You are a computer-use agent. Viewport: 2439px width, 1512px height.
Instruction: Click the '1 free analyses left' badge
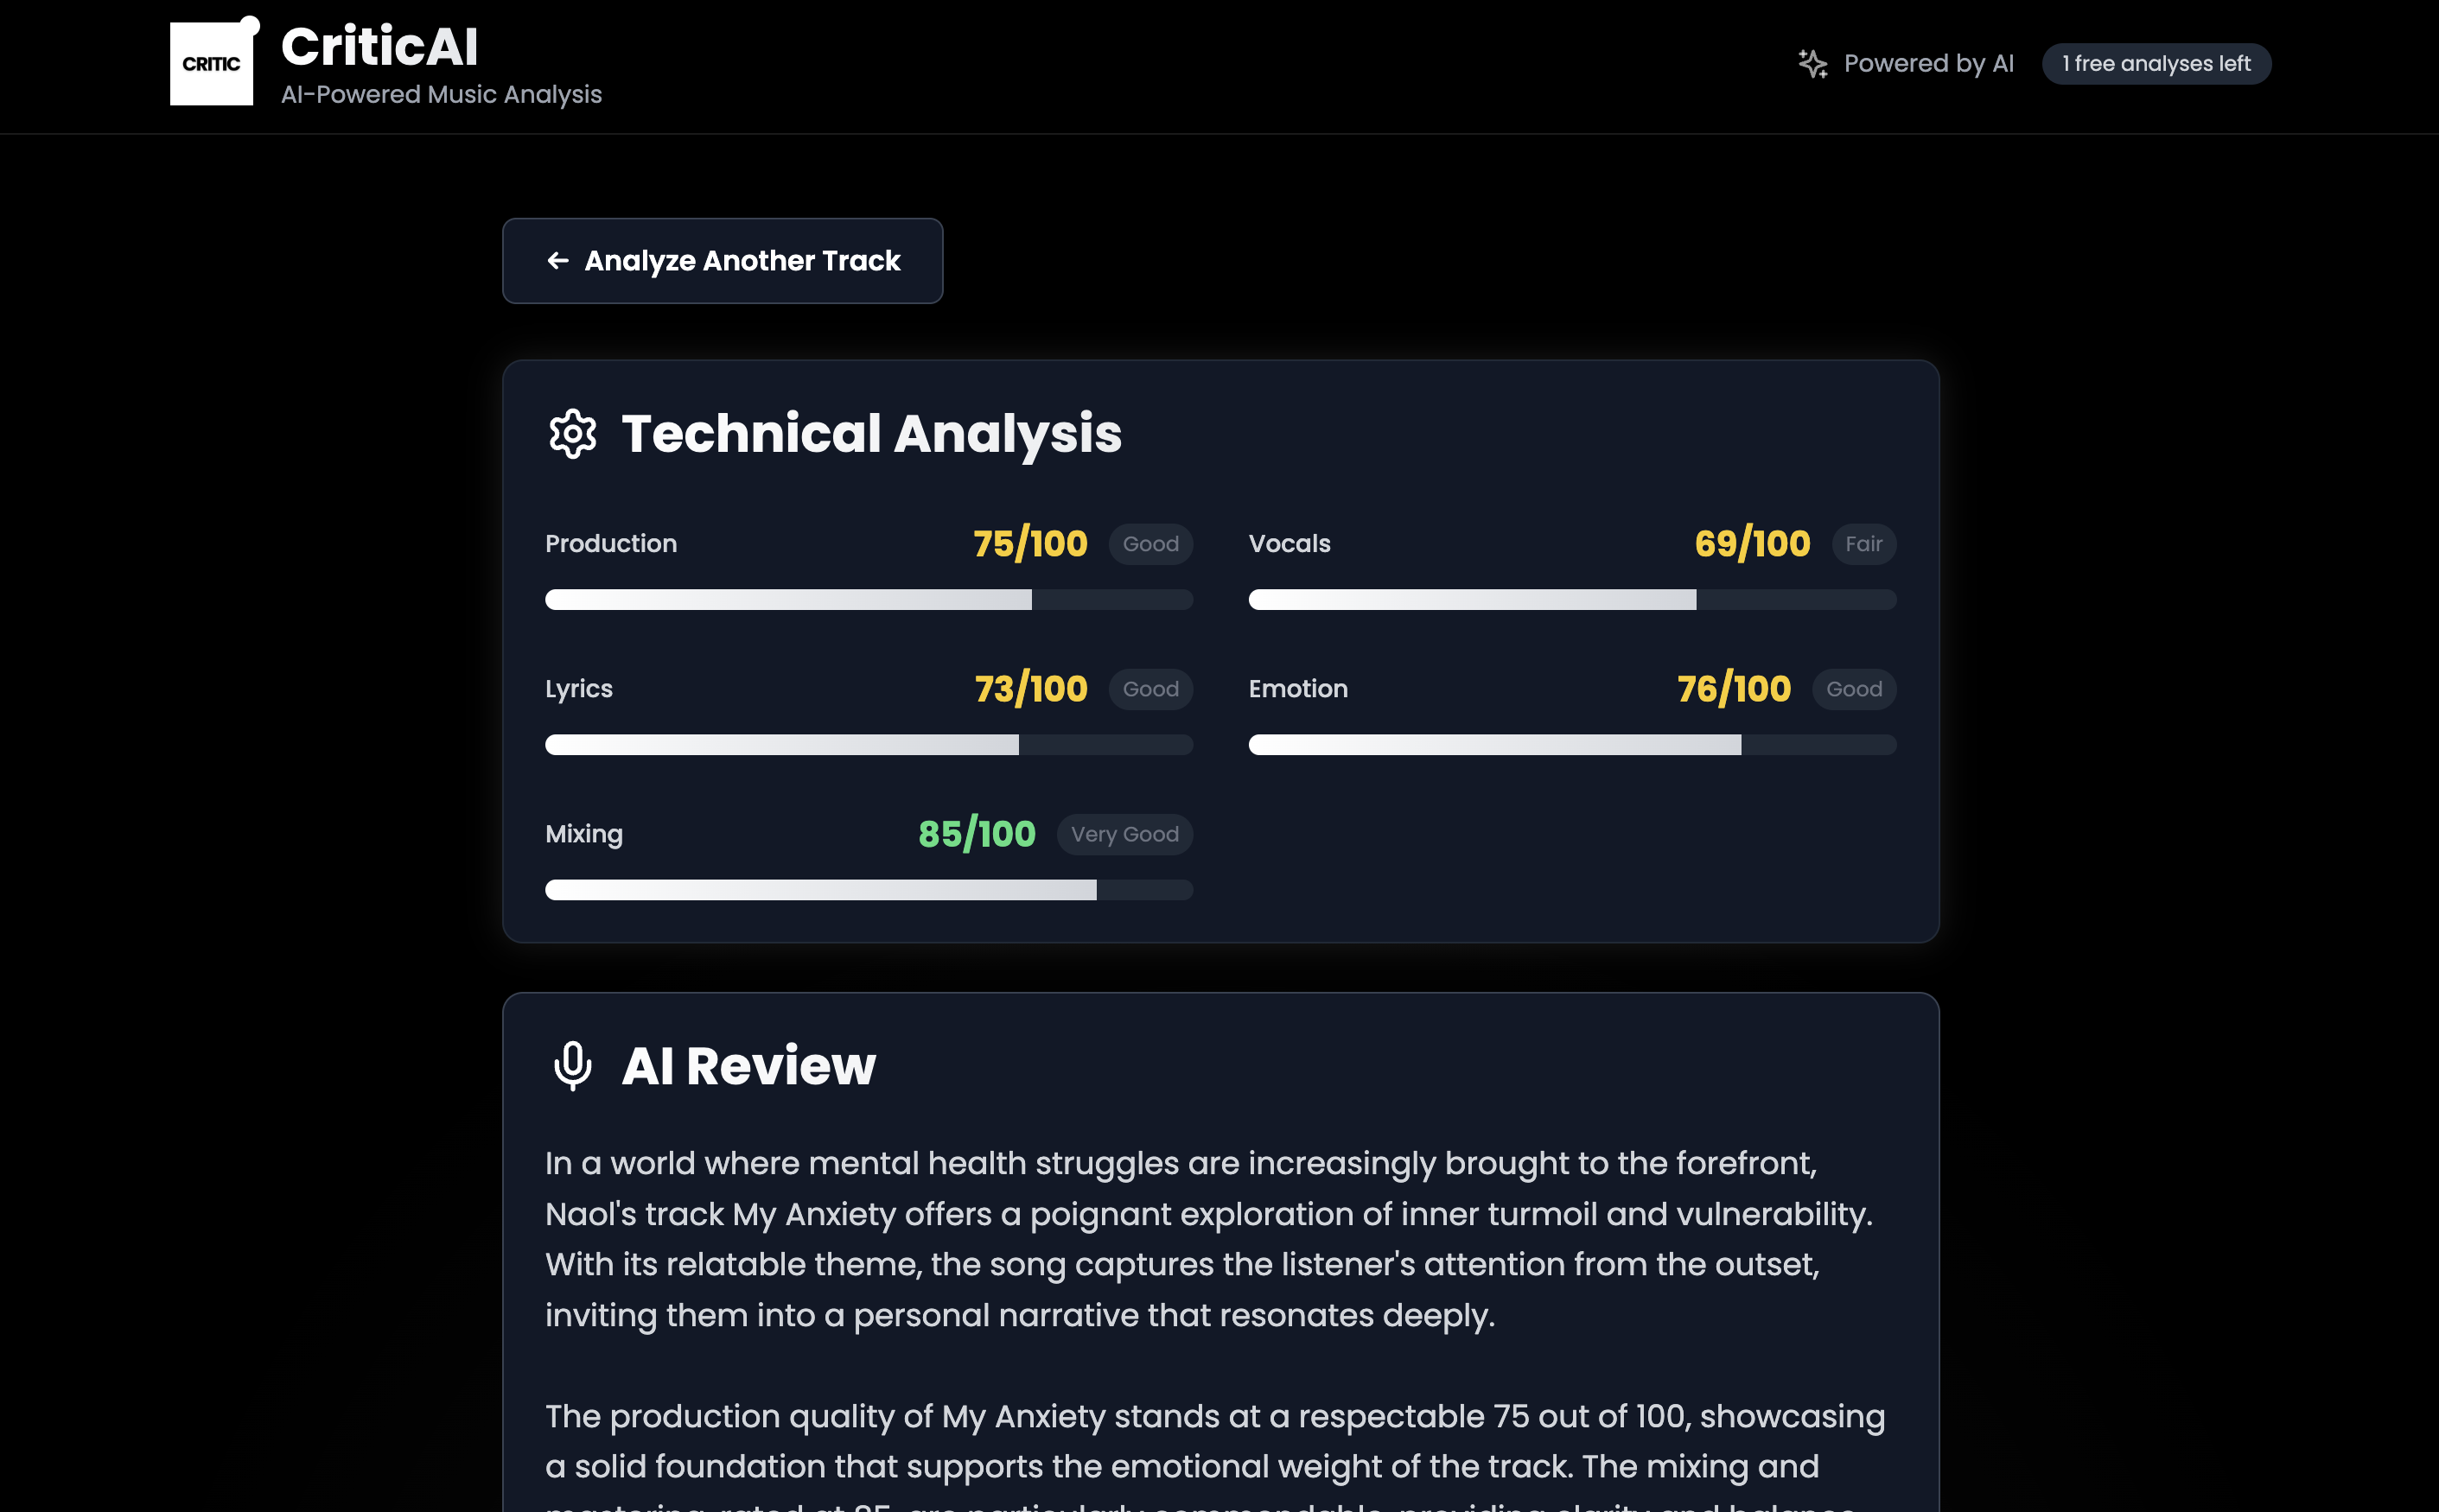[x=2156, y=64]
